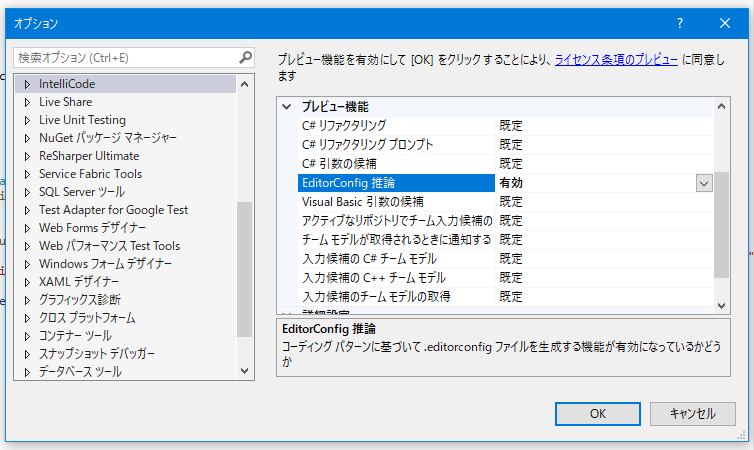
Task: Select 入力候補の C++ チーム モデル row
Action: click(x=505, y=278)
